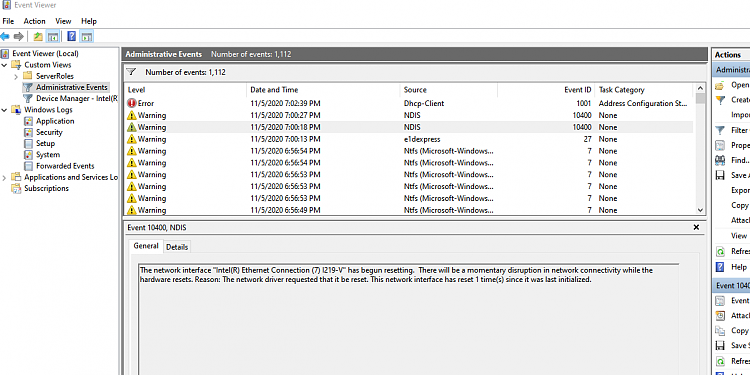
Task: Click the Forwarded Events log icon
Action: [28, 166]
